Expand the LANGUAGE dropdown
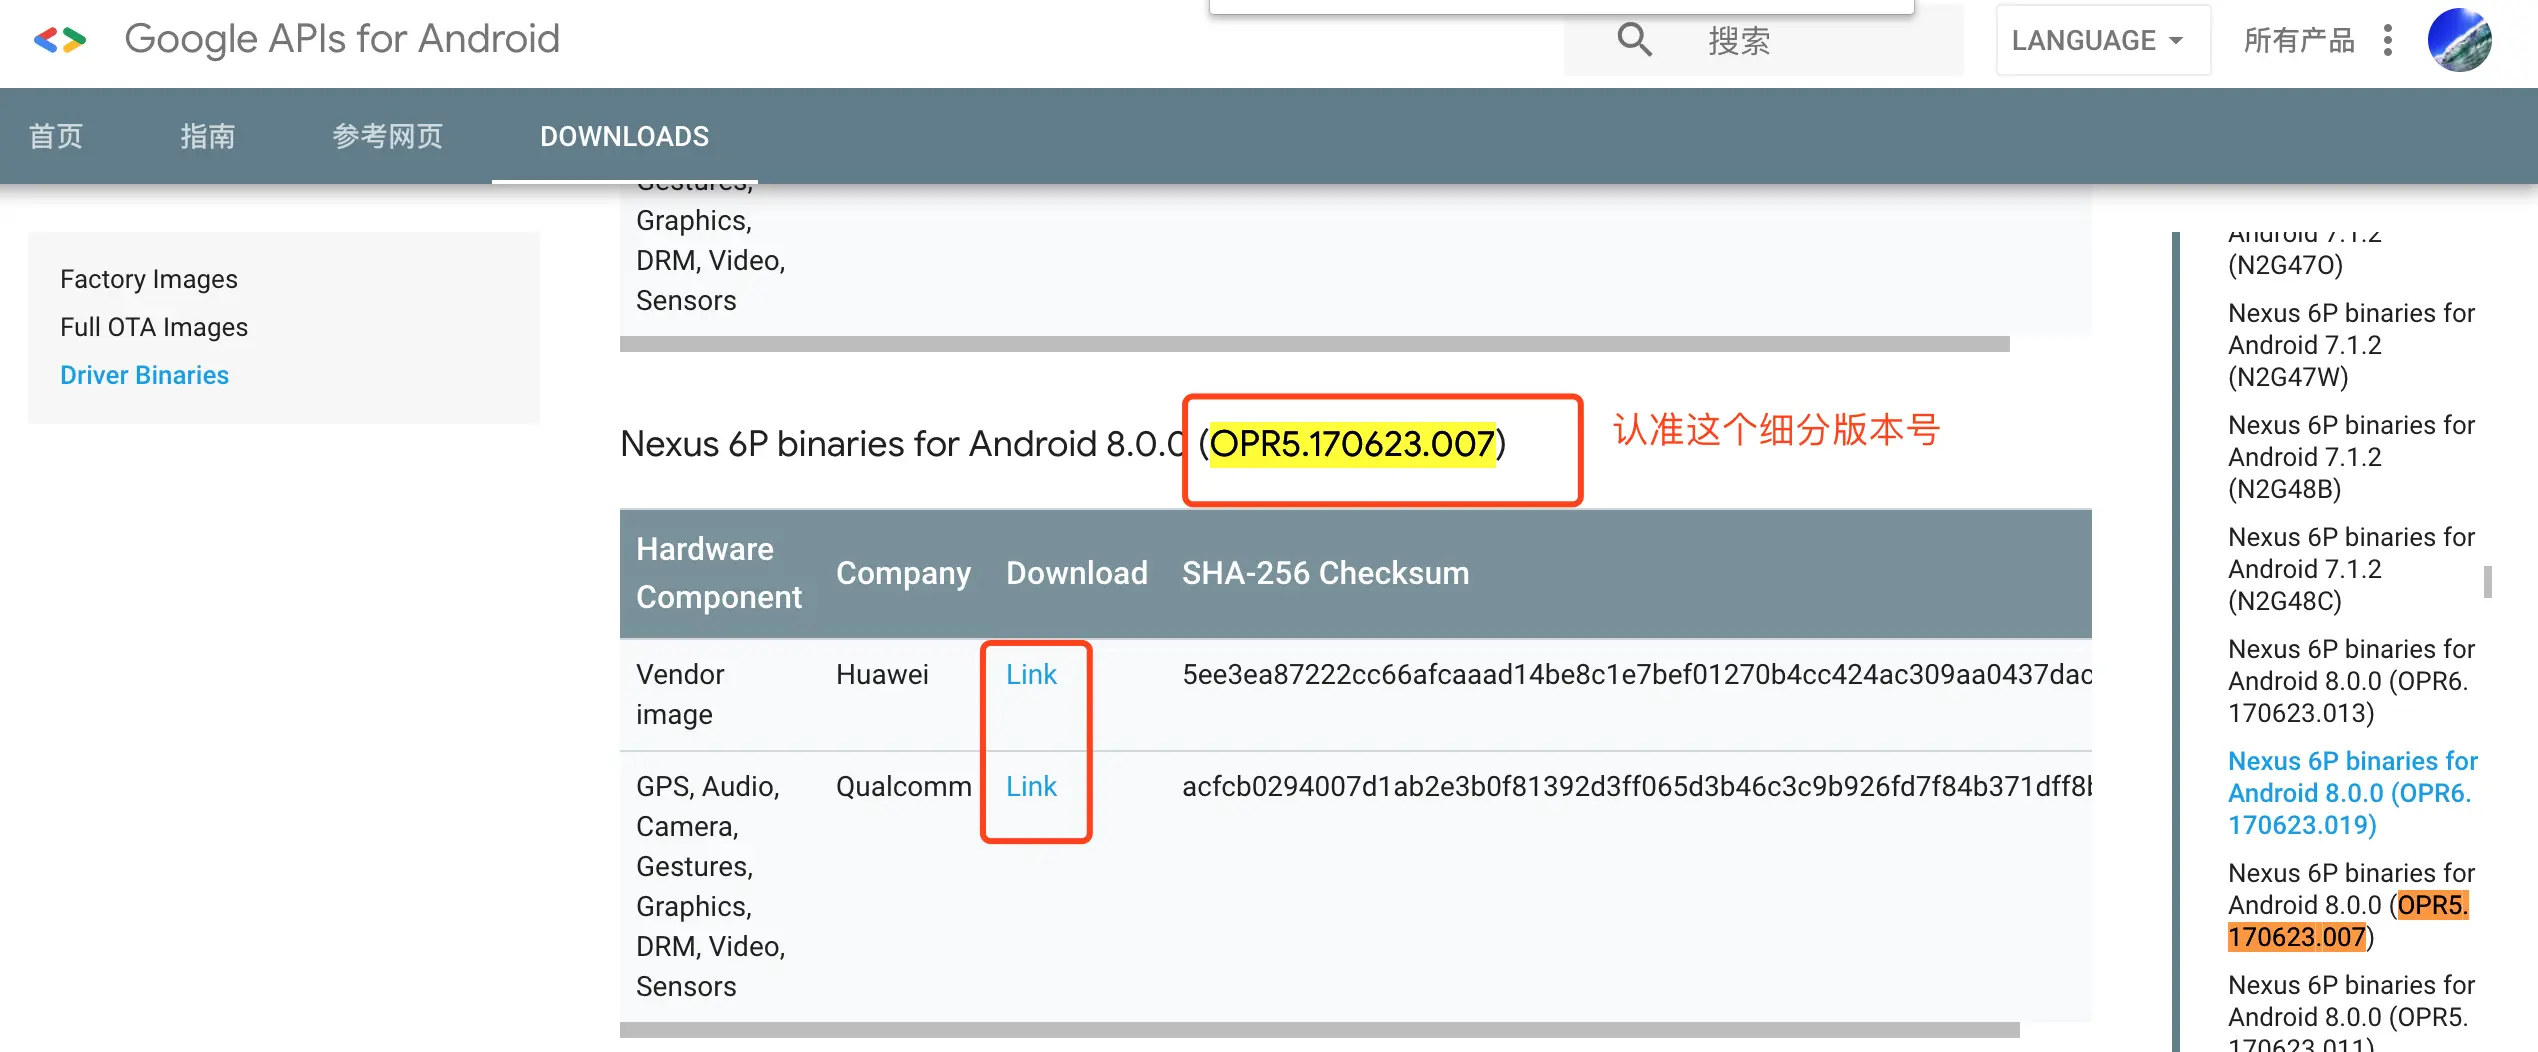The image size is (2538, 1052). click(x=2103, y=40)
